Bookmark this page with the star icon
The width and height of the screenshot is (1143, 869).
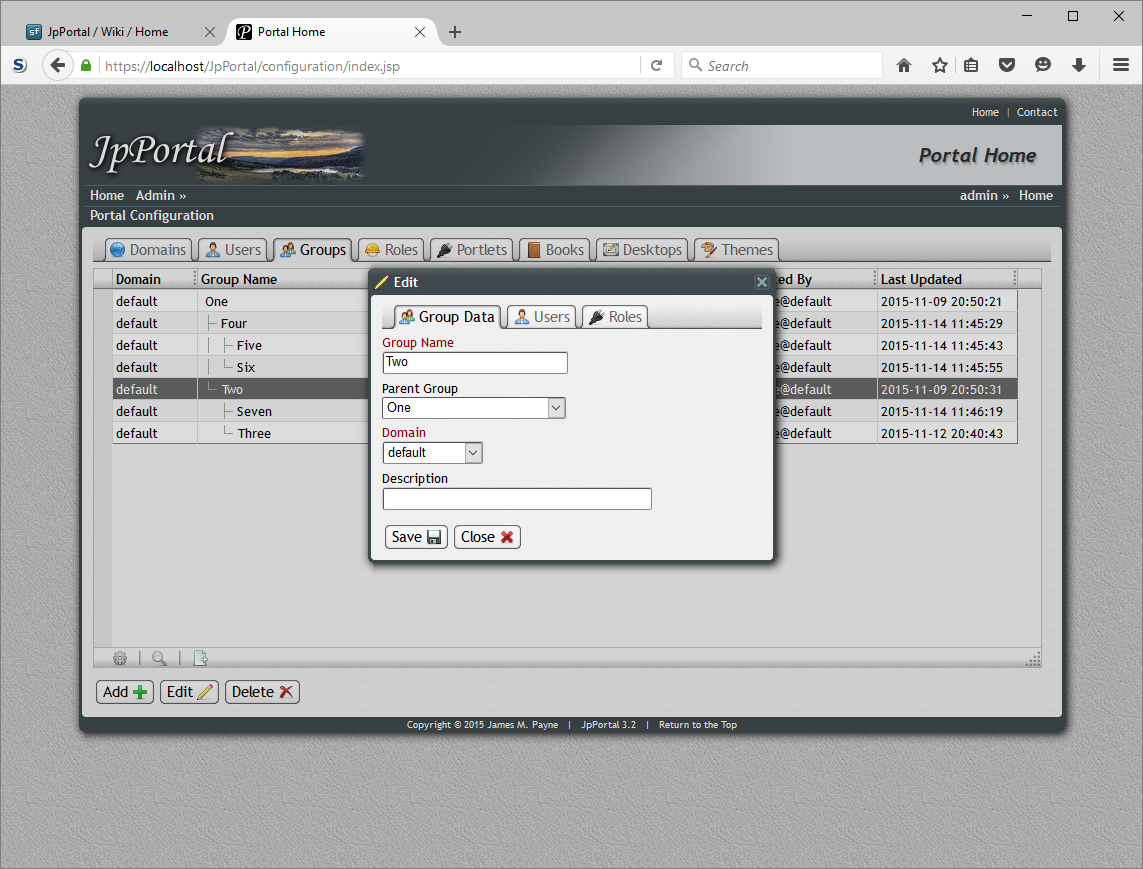tap(939, 65)
